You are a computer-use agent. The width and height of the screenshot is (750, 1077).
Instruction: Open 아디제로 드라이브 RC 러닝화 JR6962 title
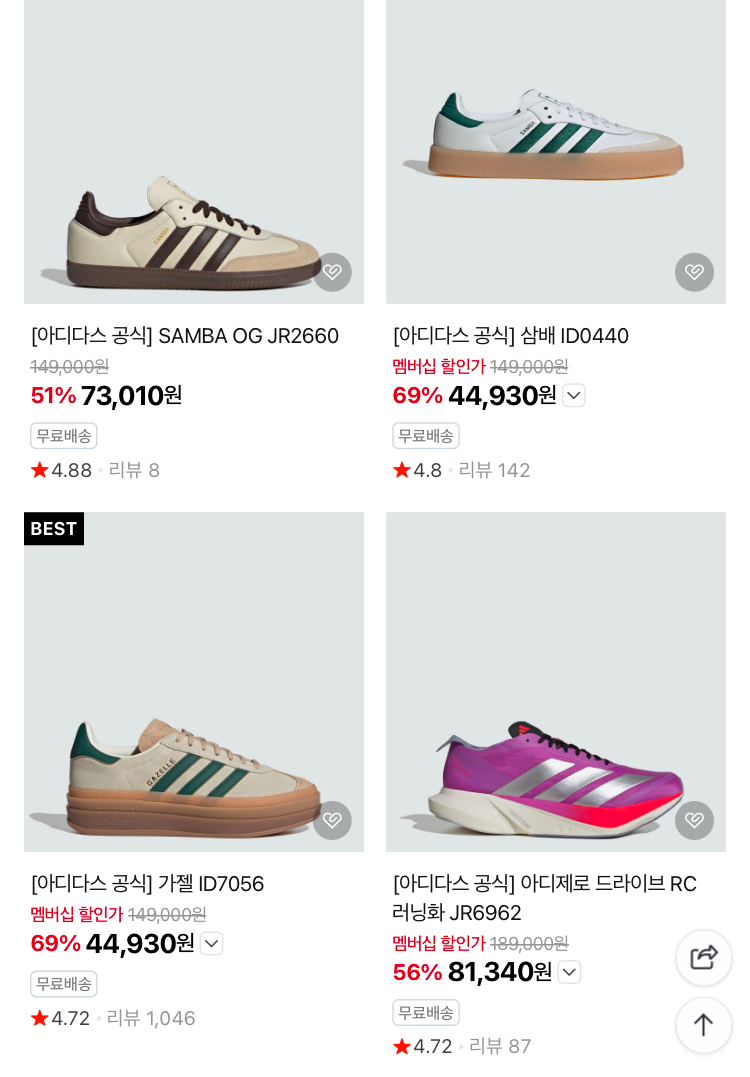pos(544,898)
